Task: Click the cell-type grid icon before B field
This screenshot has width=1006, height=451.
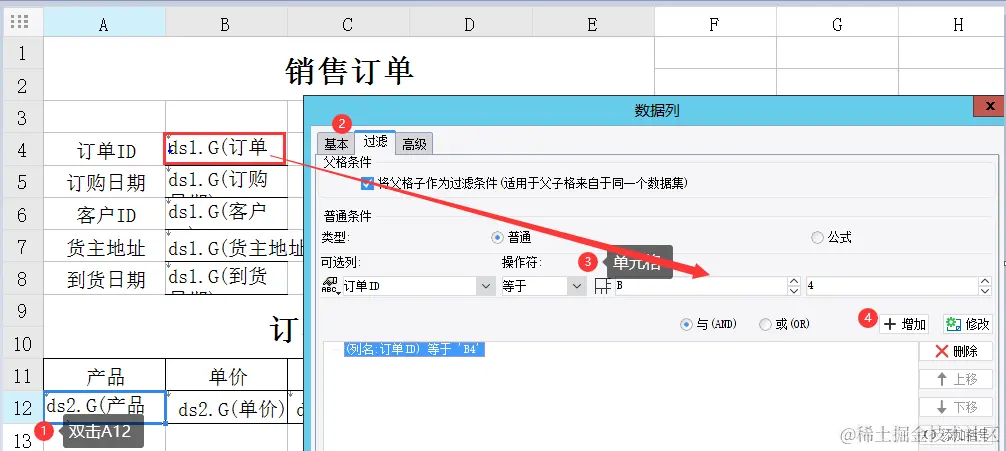Action: [x=602, y=287]
